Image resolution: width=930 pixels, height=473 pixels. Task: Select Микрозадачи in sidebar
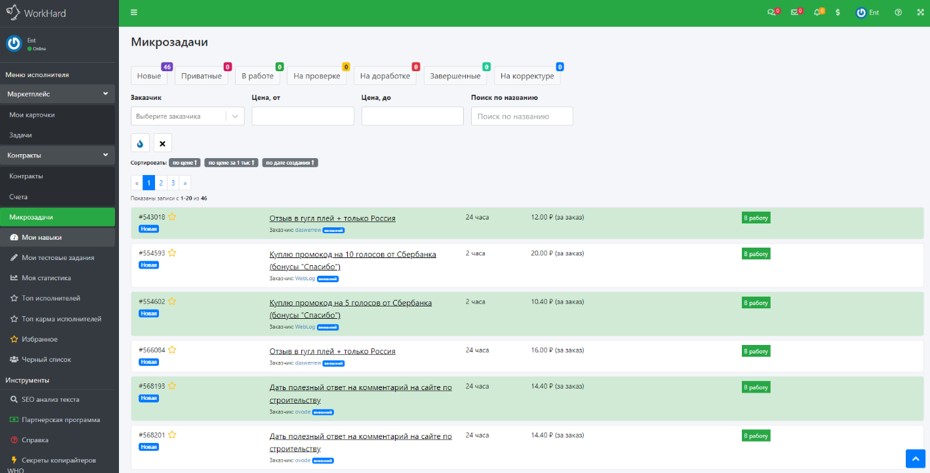[58, 217]
